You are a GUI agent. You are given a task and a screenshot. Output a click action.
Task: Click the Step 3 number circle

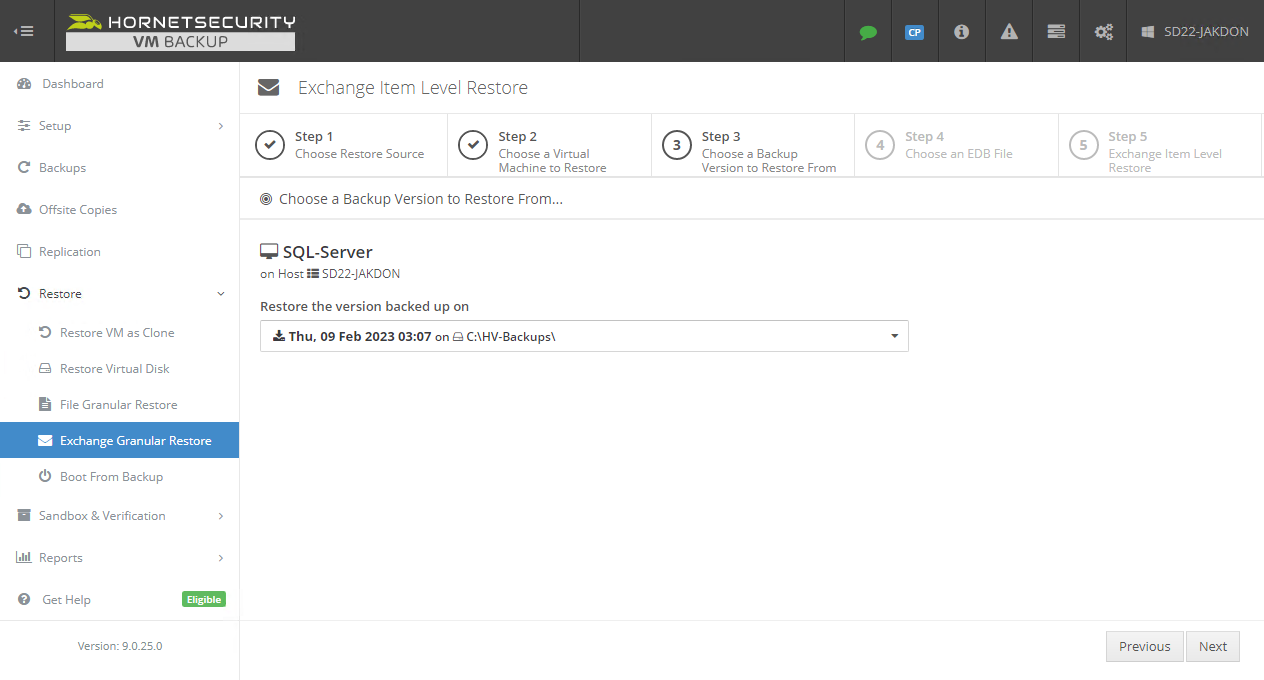[677, 145]
